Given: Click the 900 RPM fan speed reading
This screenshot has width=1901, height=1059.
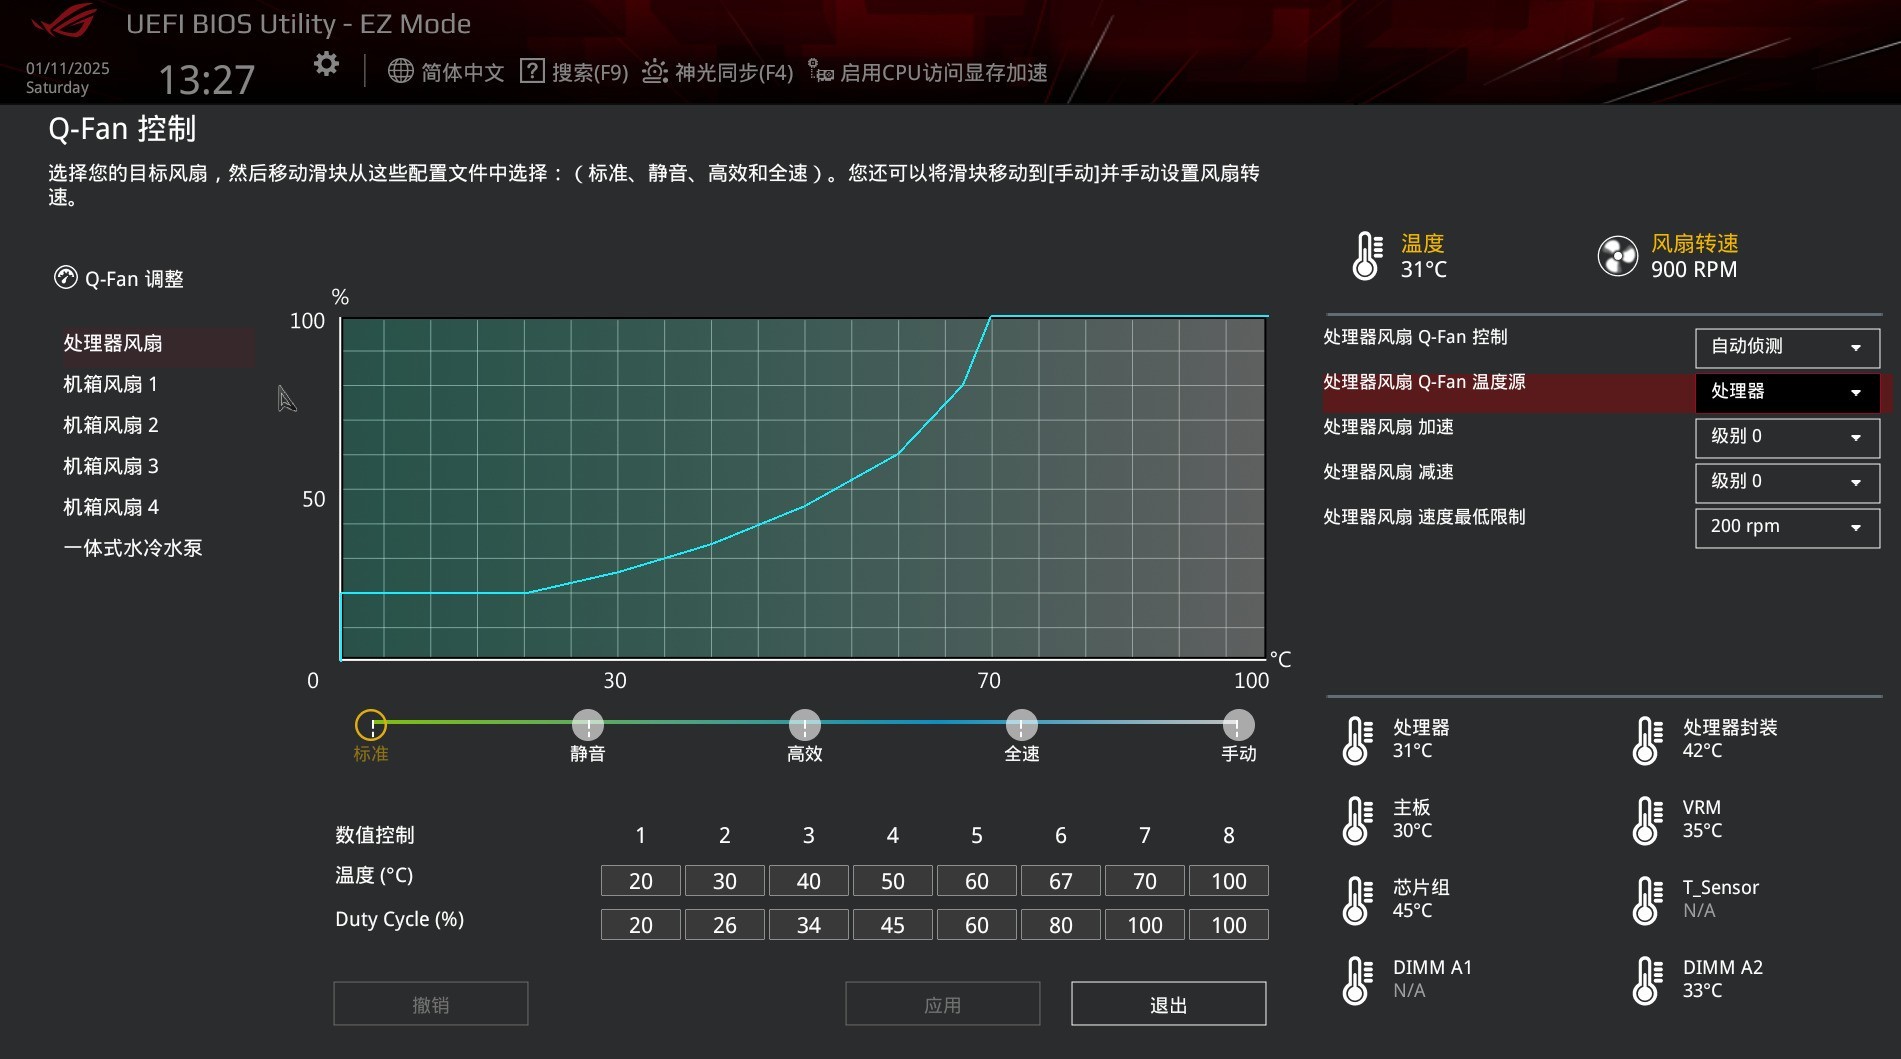Looking at the screenshot, I should coord(1694,269).
